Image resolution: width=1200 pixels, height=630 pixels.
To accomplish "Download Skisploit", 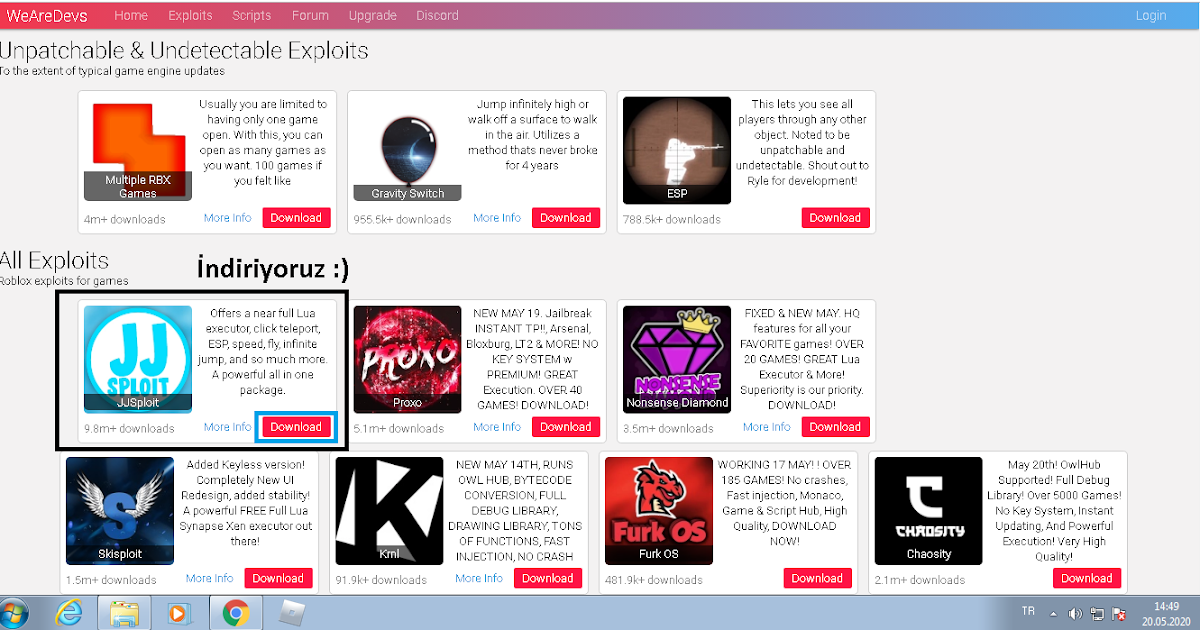I will click(x=278, y=578).
